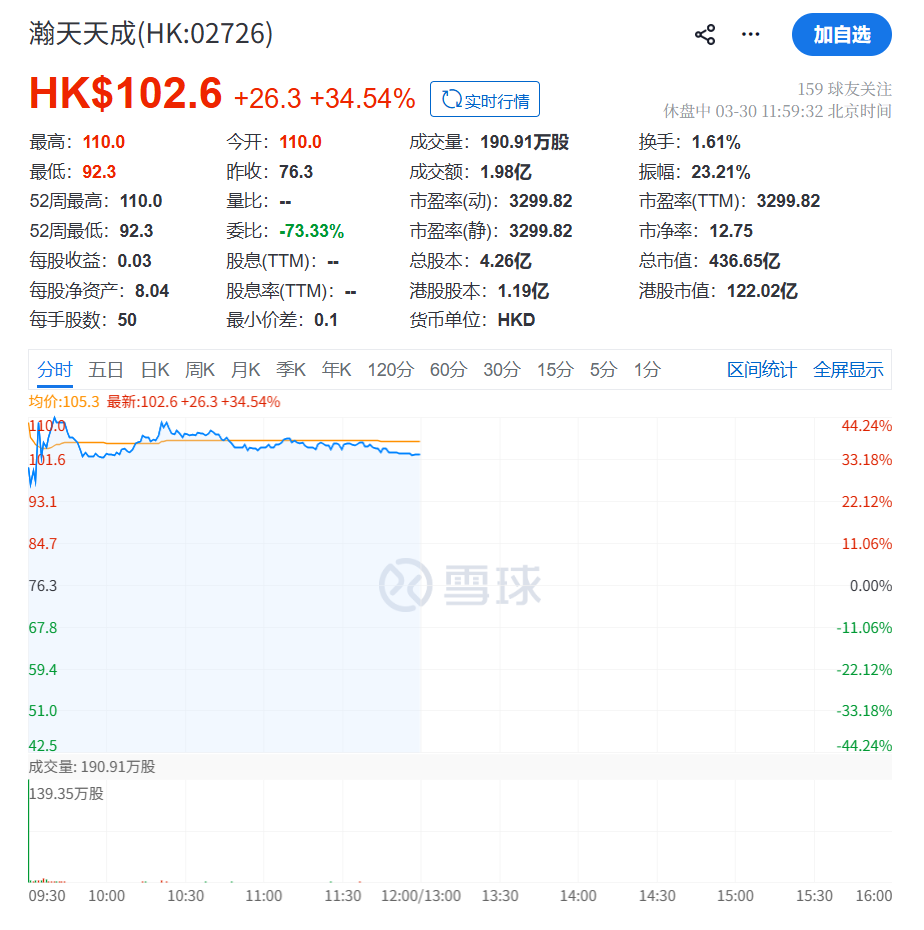Select the 1分 one-minute chart
Screen dimensions: 924x930
tap(646, 369)
